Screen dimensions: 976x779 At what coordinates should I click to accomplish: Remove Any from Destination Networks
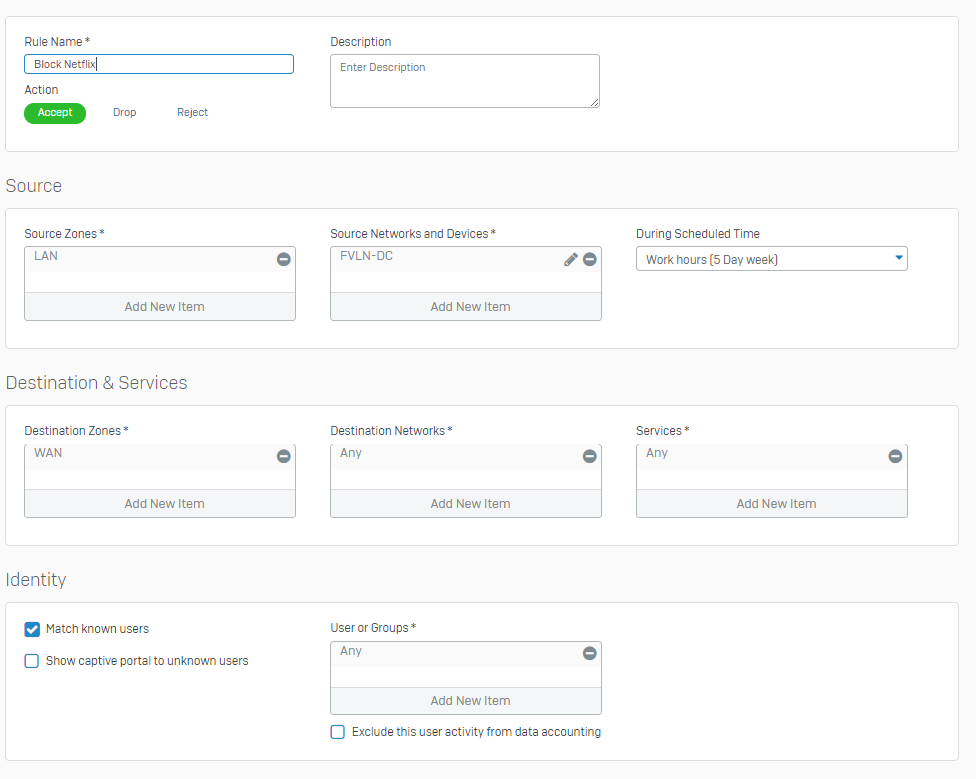coord(589,456)
